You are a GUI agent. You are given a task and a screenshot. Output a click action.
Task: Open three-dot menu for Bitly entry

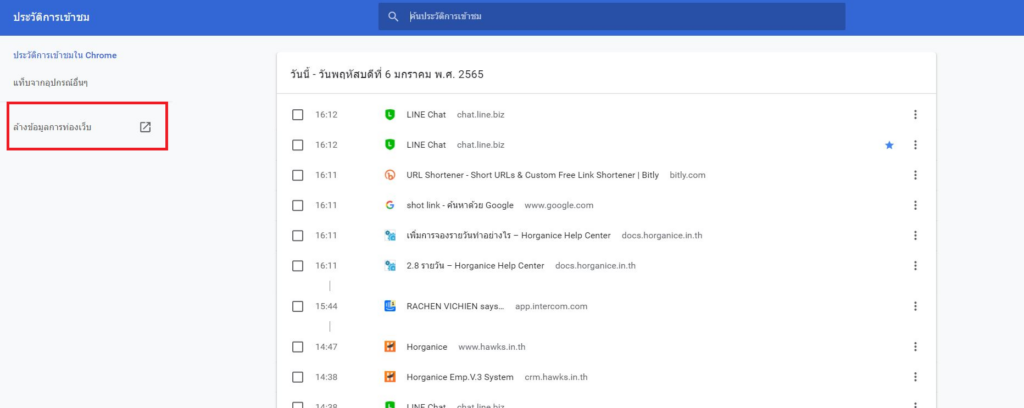pyautogui.click(x=915, y=175)
